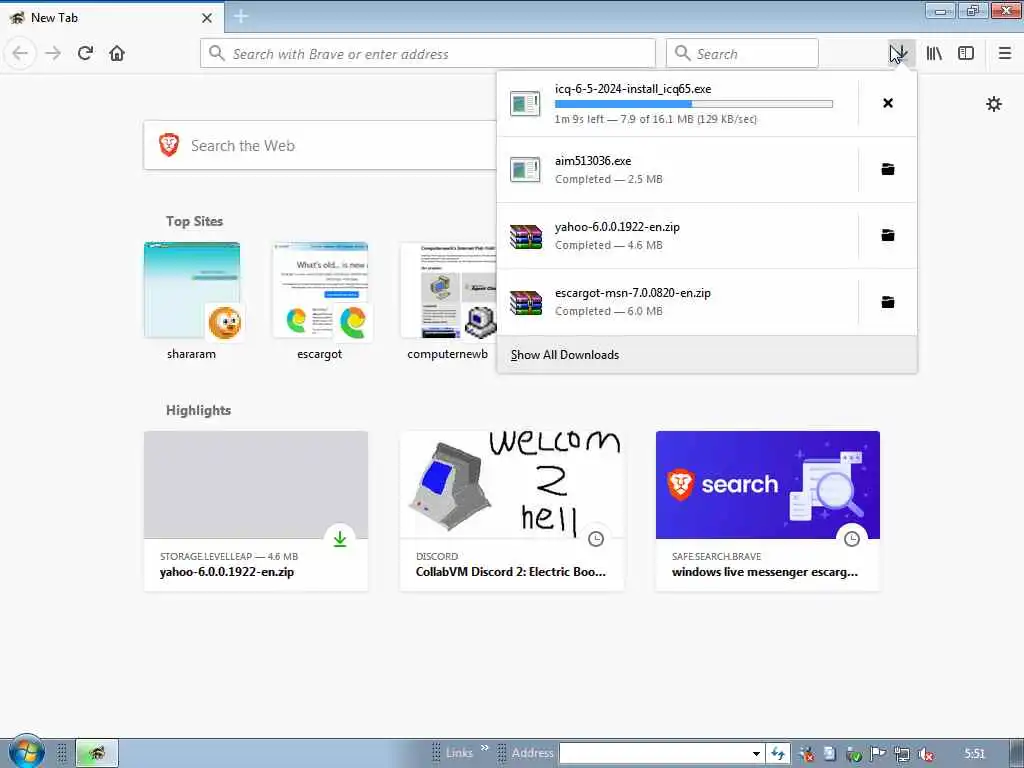Screen dimensions: 1024x768
Task: Click the icq65.exe file icon
Action: point(526,103)
